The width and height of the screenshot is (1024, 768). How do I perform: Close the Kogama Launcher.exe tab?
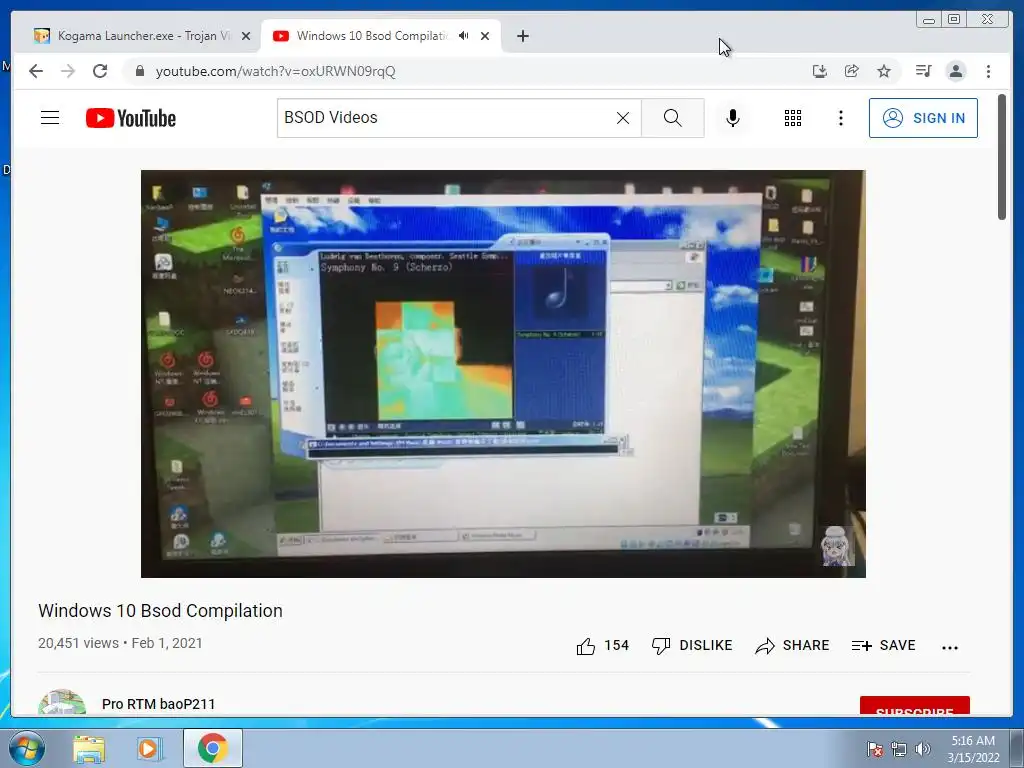click(x=246, y=36)
